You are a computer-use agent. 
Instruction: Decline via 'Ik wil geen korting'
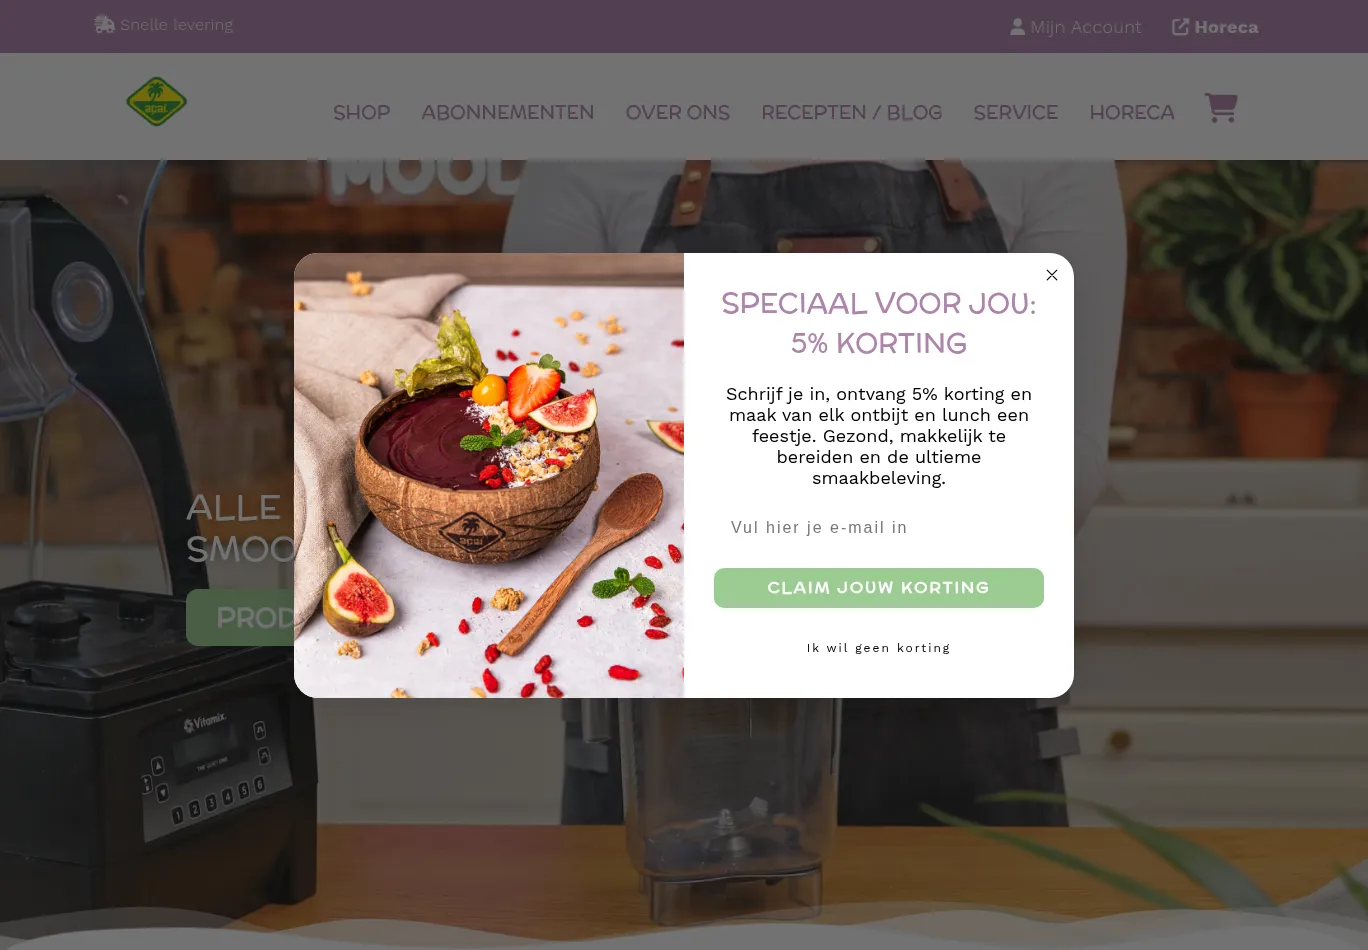click(x=878, y=648)
